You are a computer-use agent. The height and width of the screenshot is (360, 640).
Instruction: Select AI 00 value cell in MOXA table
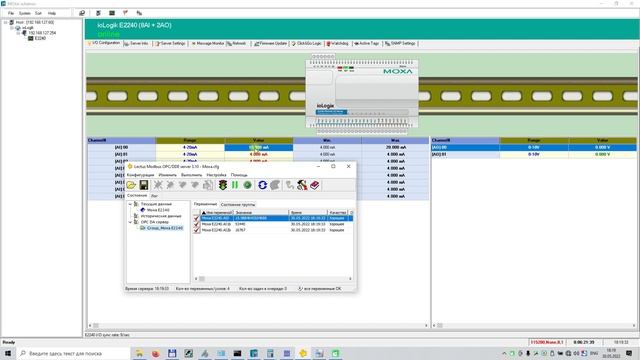click(259, 147)
